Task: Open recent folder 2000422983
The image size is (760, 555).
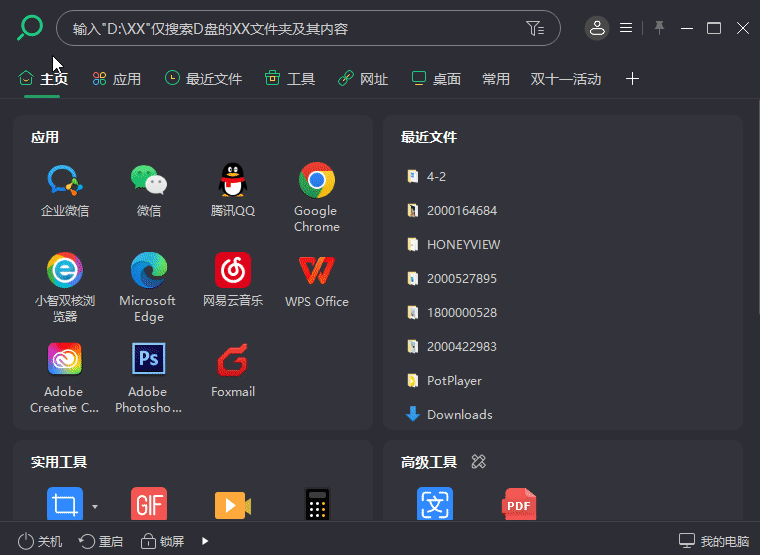Action: [452, 346]
